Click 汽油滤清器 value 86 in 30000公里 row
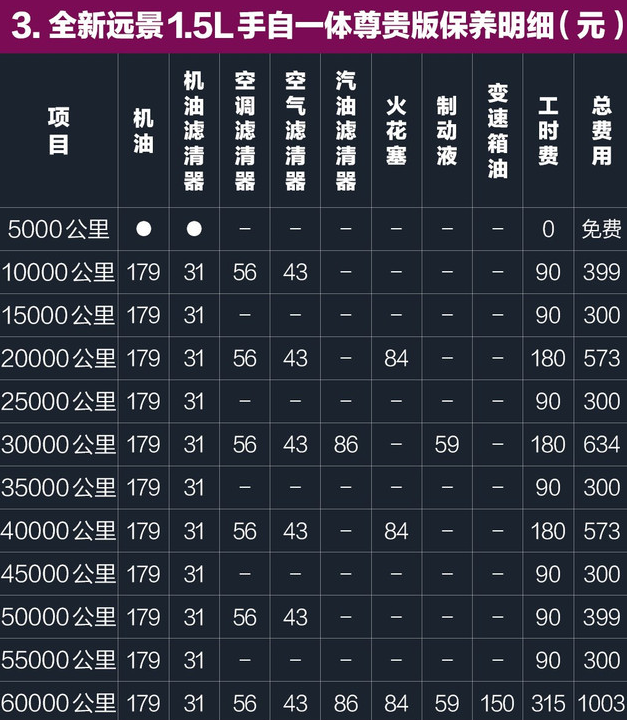Screen dimensions: 627x720 (x=345, y=444)
